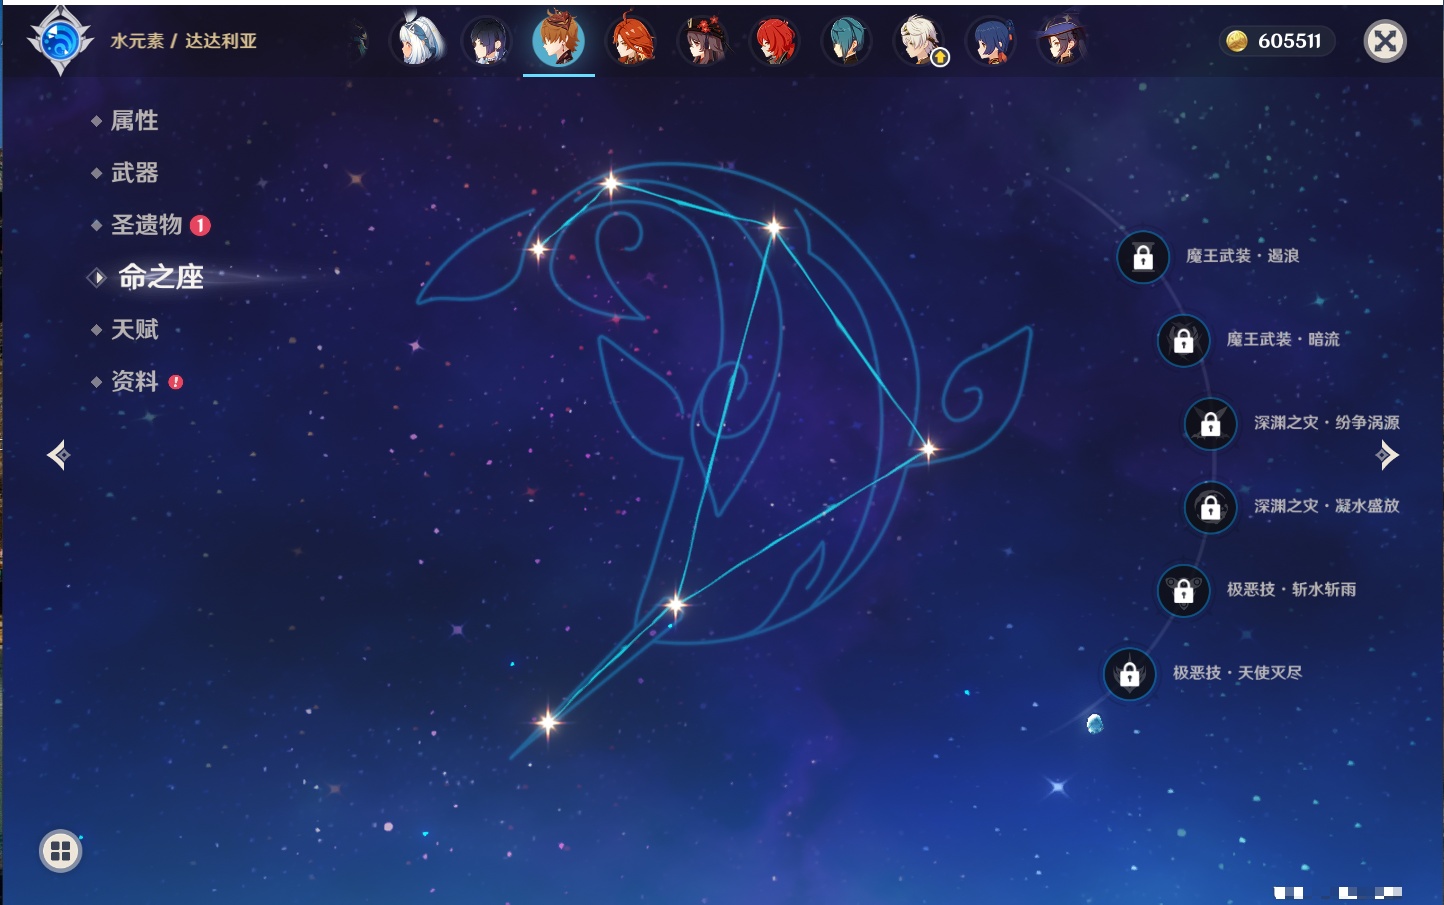The height and width of the screenshot is (905, 1444).
Task: Select the character portrait with yellow upgrade arrow
Action: 919,41
